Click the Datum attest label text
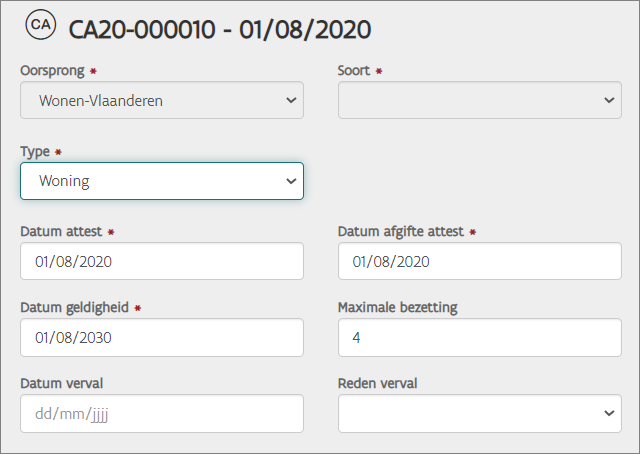This screenshot has height=454, width=640. click(61, 231)
